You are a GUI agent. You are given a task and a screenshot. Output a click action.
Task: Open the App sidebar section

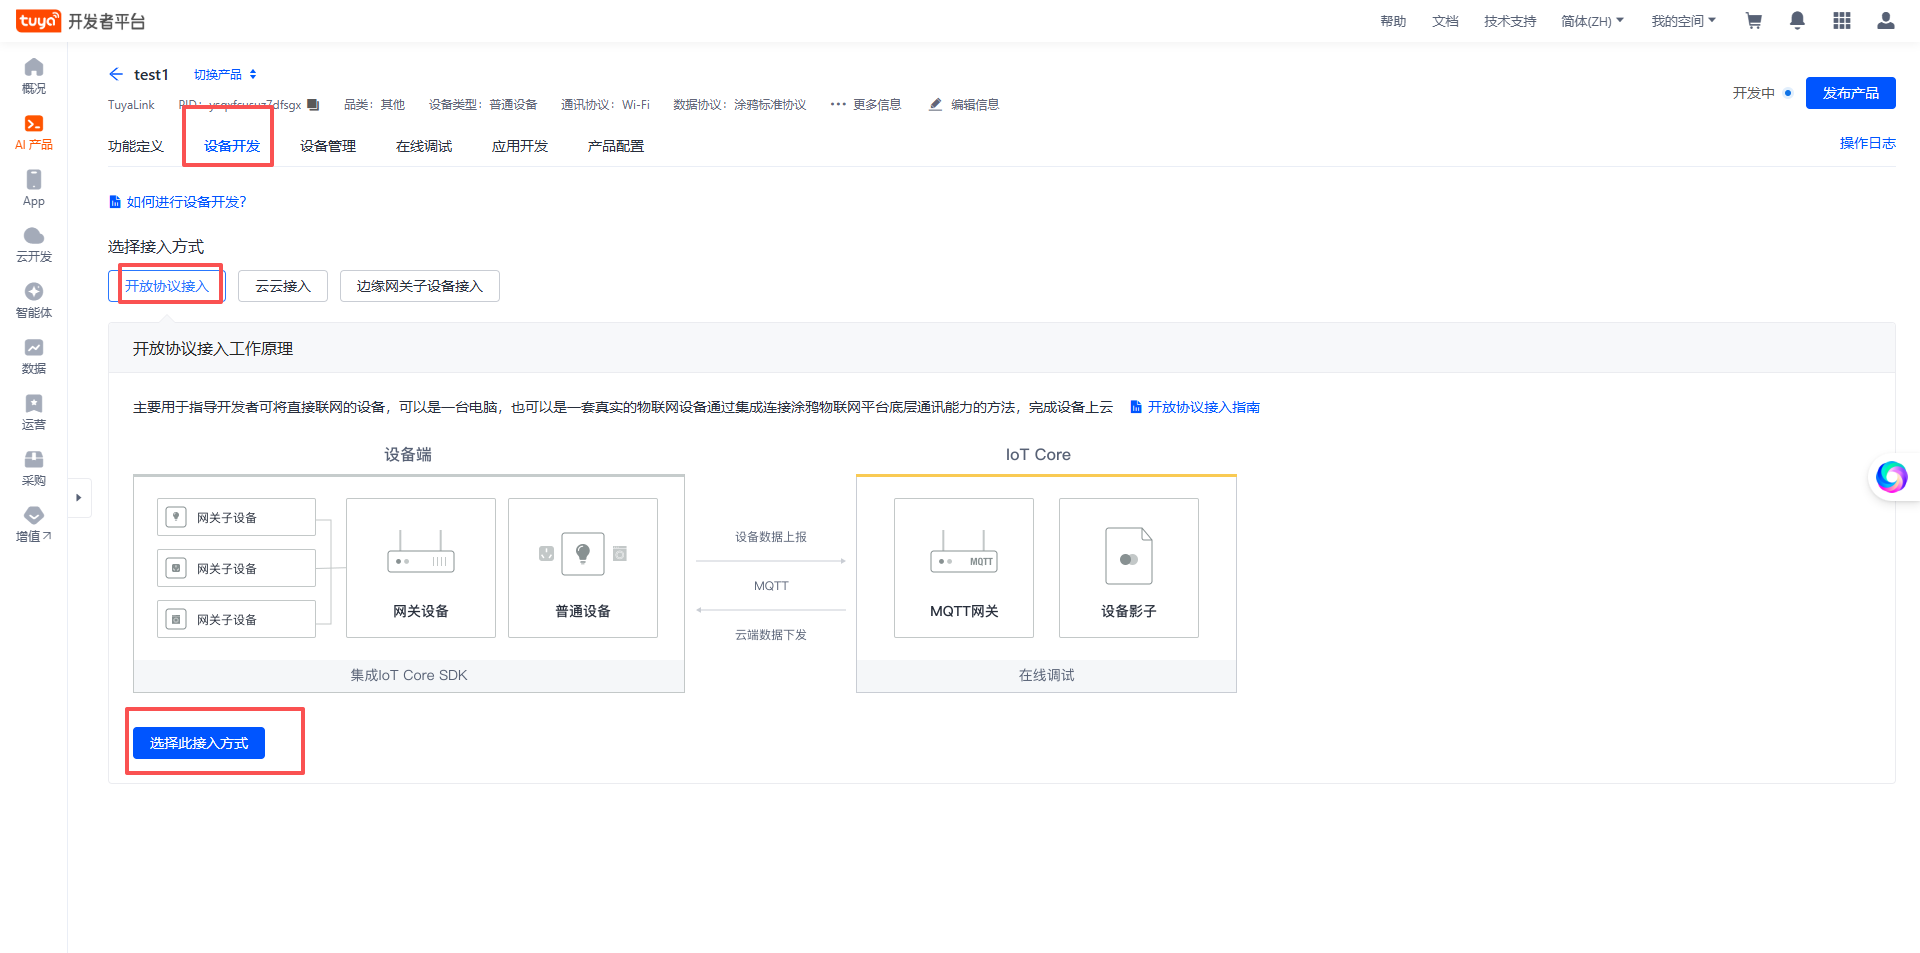tap(34, 188)
